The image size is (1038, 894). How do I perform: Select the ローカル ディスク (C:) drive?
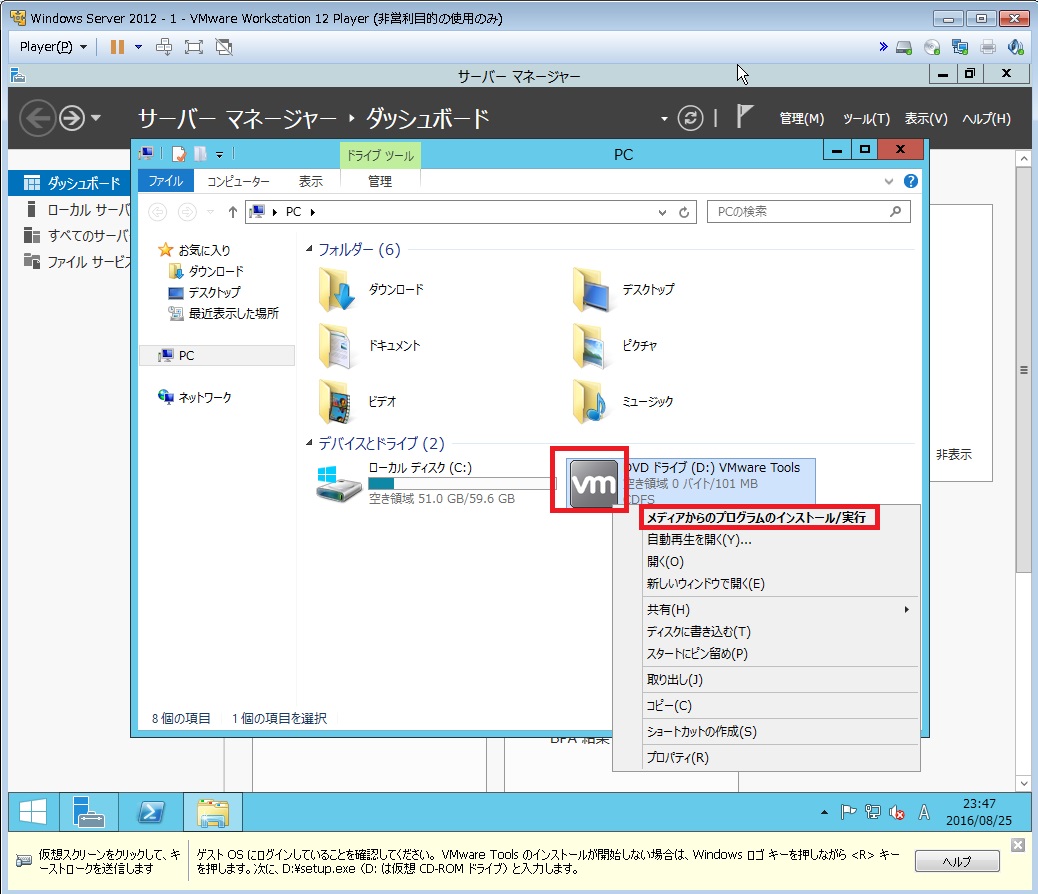[x=434, y=483]
